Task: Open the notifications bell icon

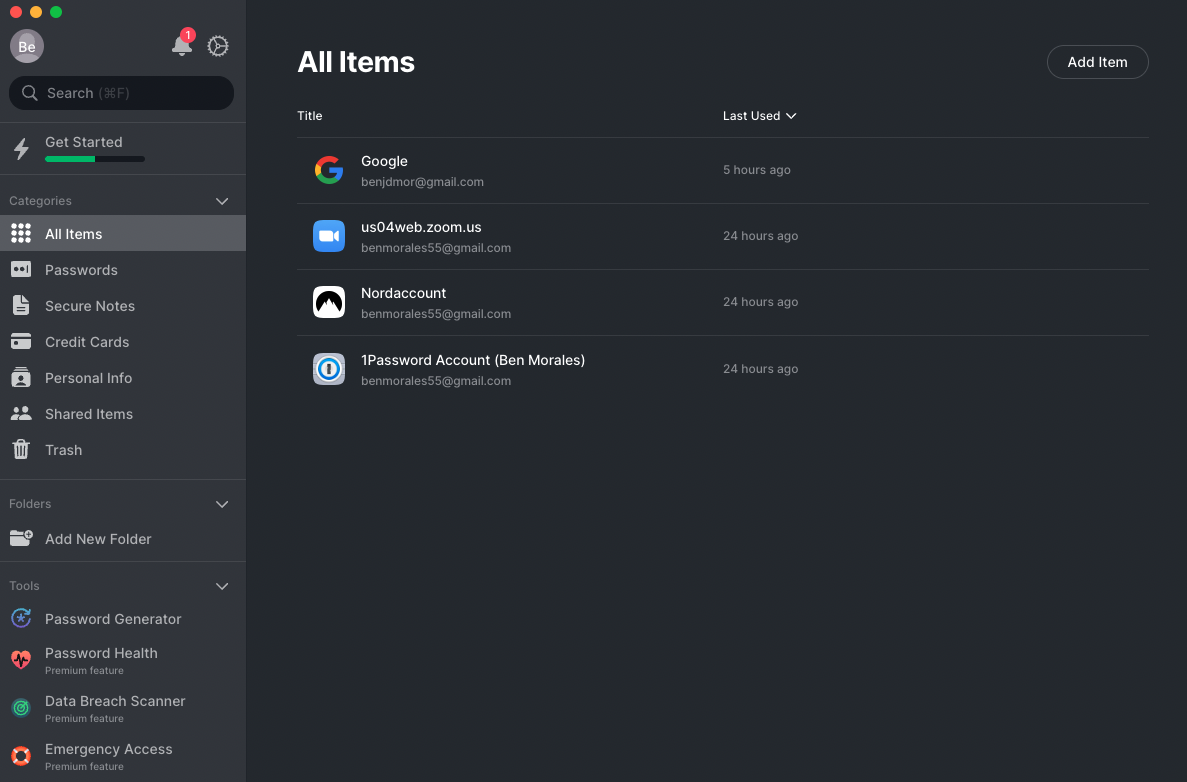Action: [182, 46]
